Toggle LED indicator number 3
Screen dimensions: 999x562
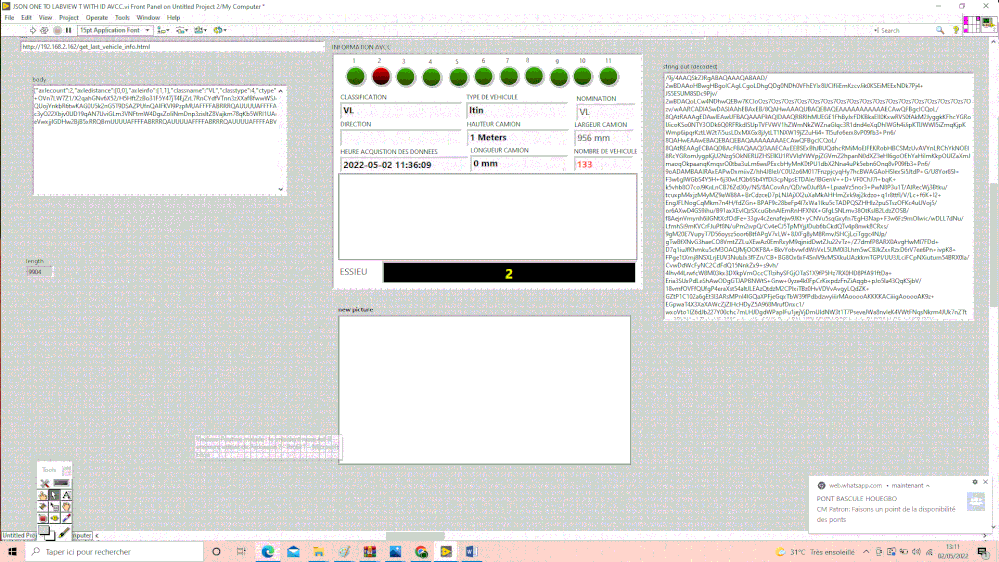click(x=406, y=77)
